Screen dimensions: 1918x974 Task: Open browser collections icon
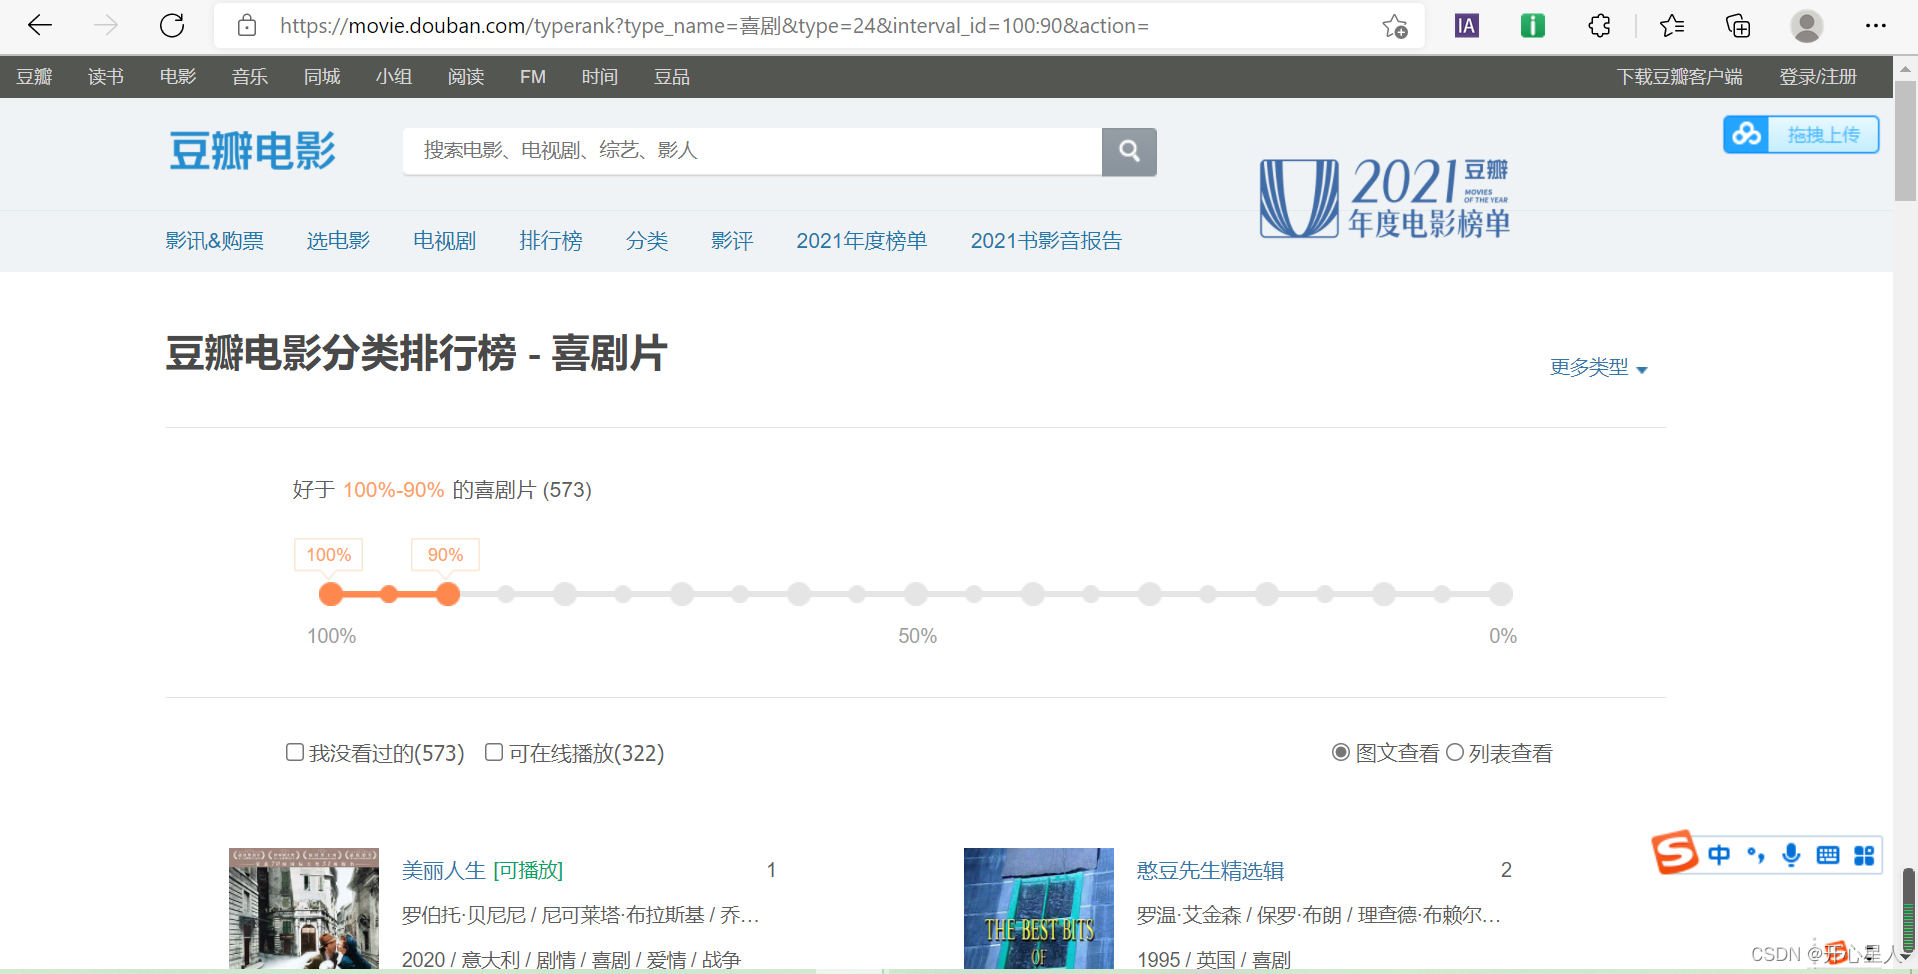[x=1739, y=26]
